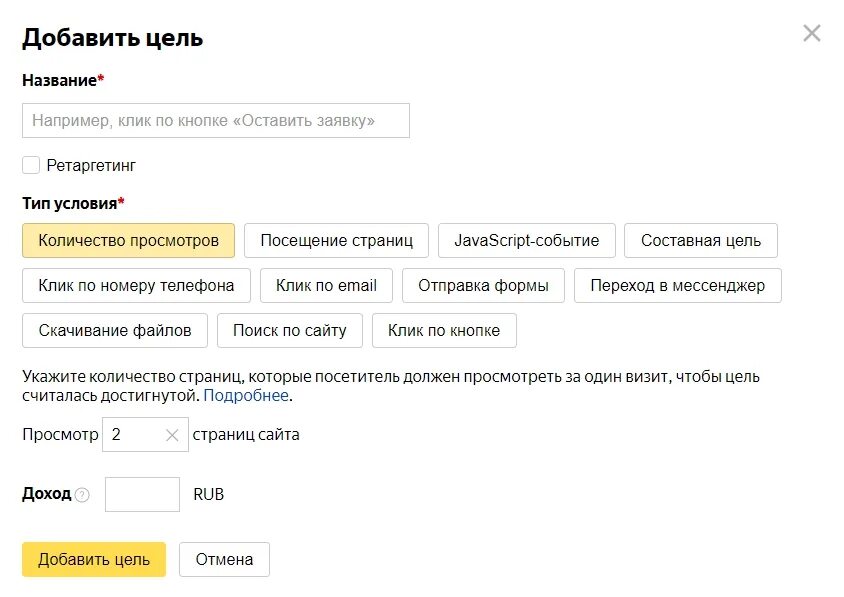Close the Добавить цель dialog
The width and height of the screenshot is (844, 597).
[x=811, y=33]
